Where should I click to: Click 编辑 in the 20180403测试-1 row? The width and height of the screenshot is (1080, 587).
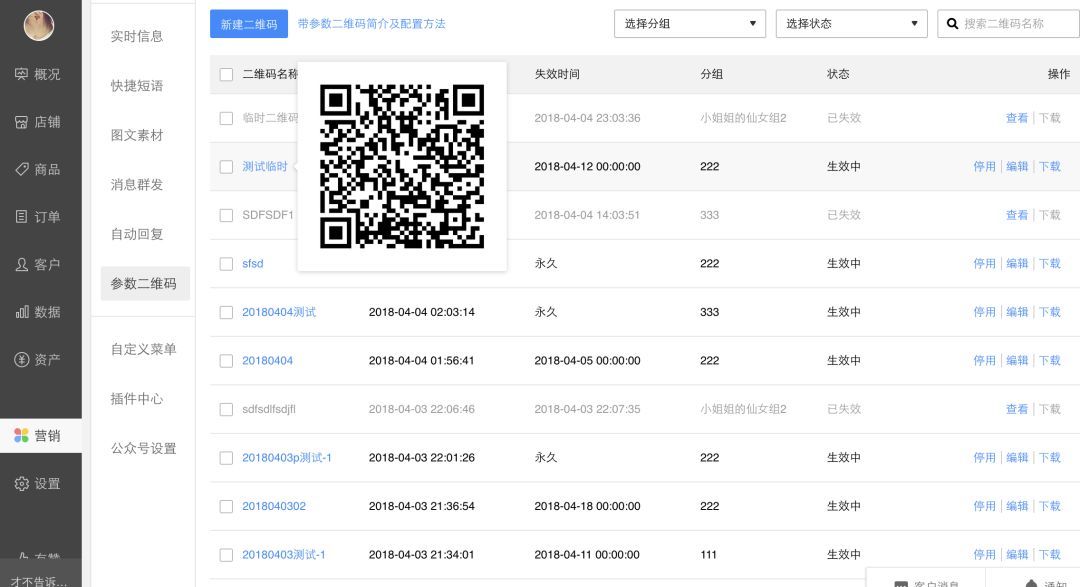[x=1017, y=555]
